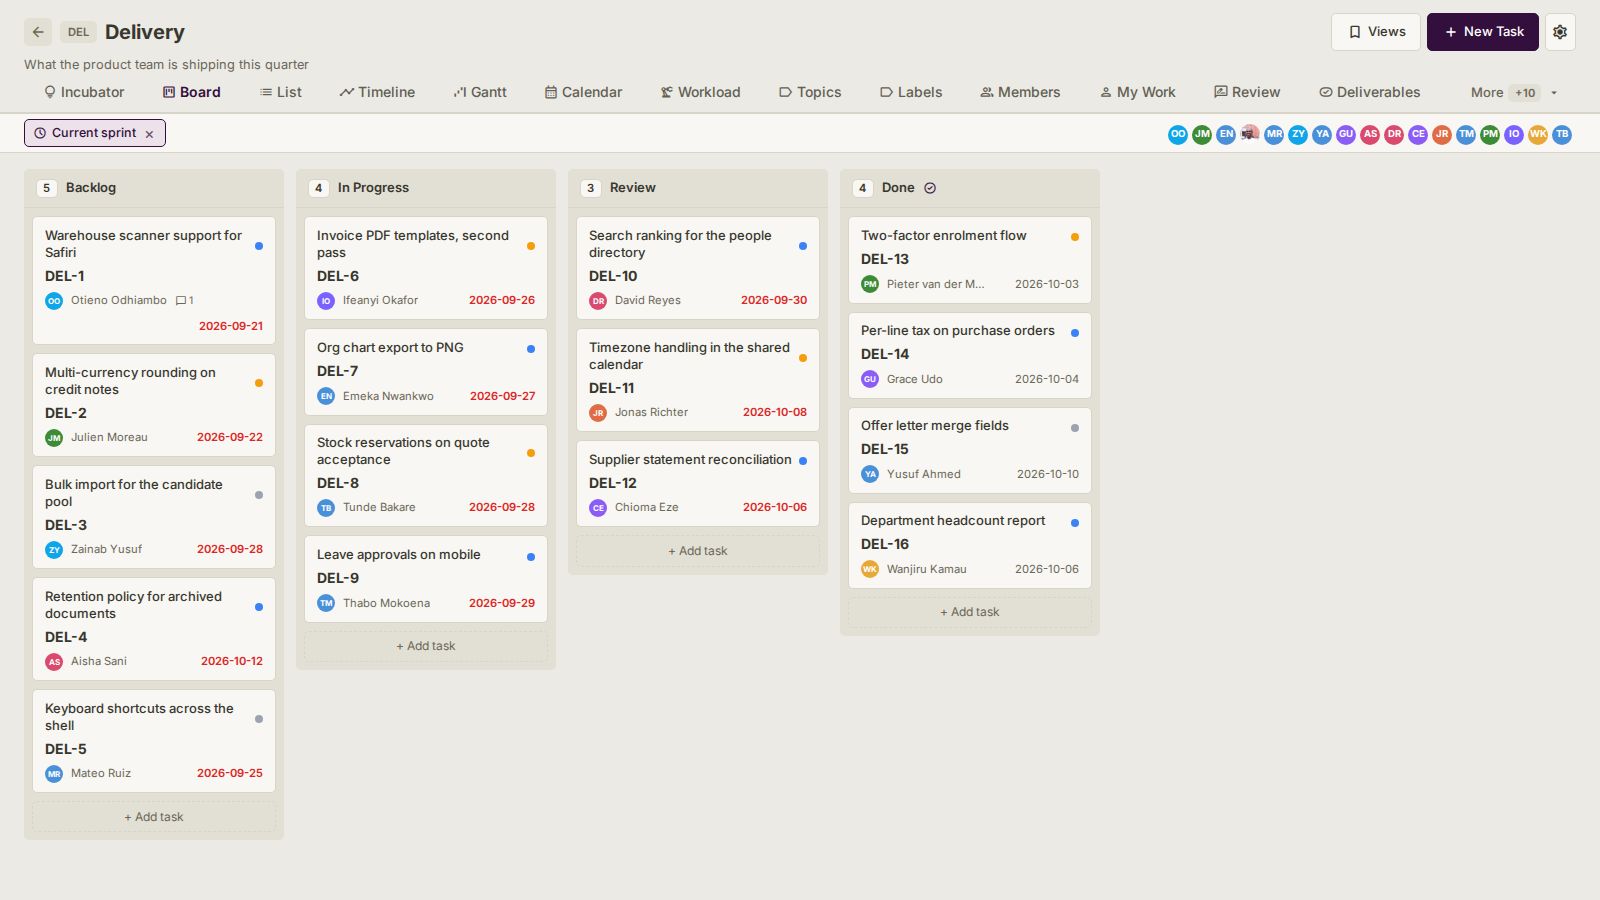The width and height of the screenshot is (1600, 900).
Task: Click blue priority dot on DEL-1 card
Action: (259, 245)
